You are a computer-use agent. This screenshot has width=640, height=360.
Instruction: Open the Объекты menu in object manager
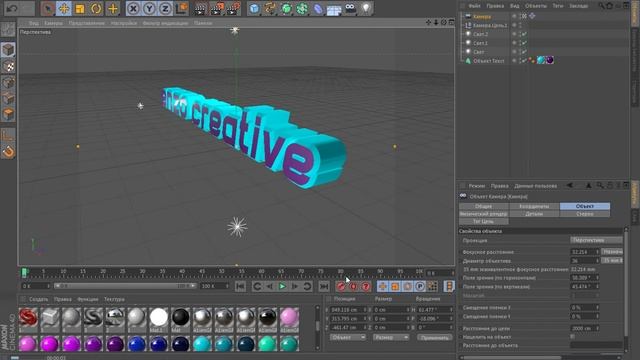[x=536, y=6]
